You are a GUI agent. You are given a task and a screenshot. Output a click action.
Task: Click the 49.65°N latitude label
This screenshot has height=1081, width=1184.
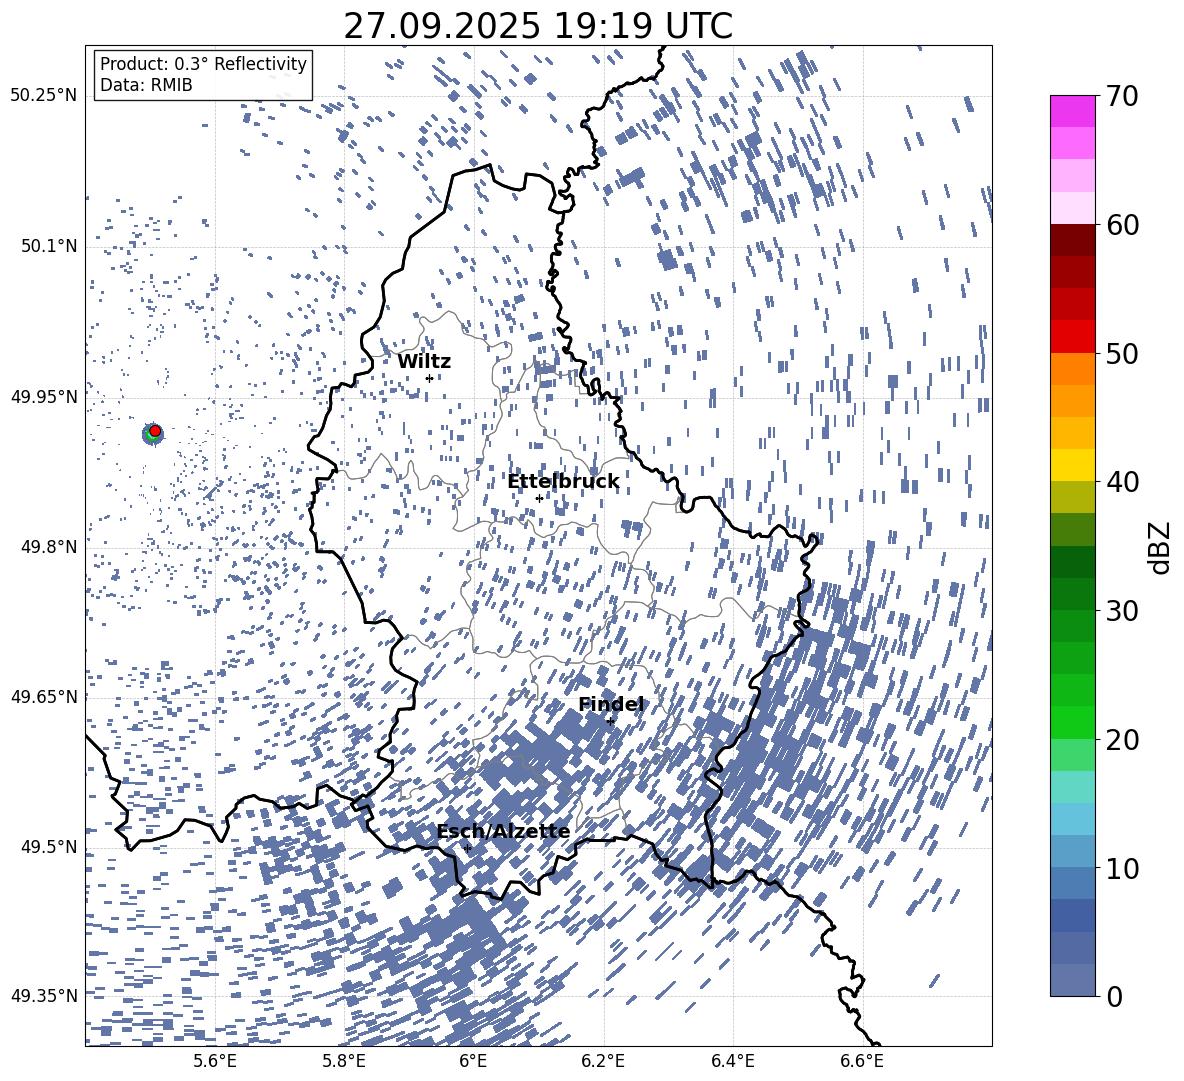44,697
